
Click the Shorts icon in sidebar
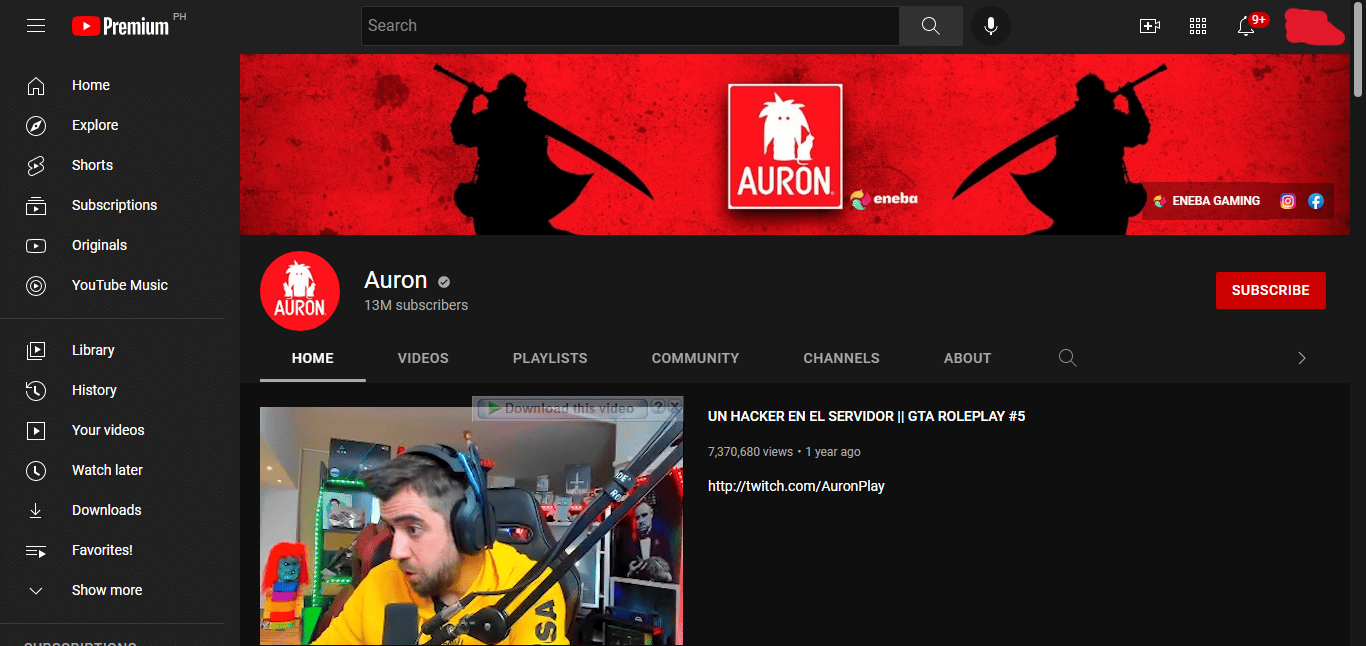(36, 166)
